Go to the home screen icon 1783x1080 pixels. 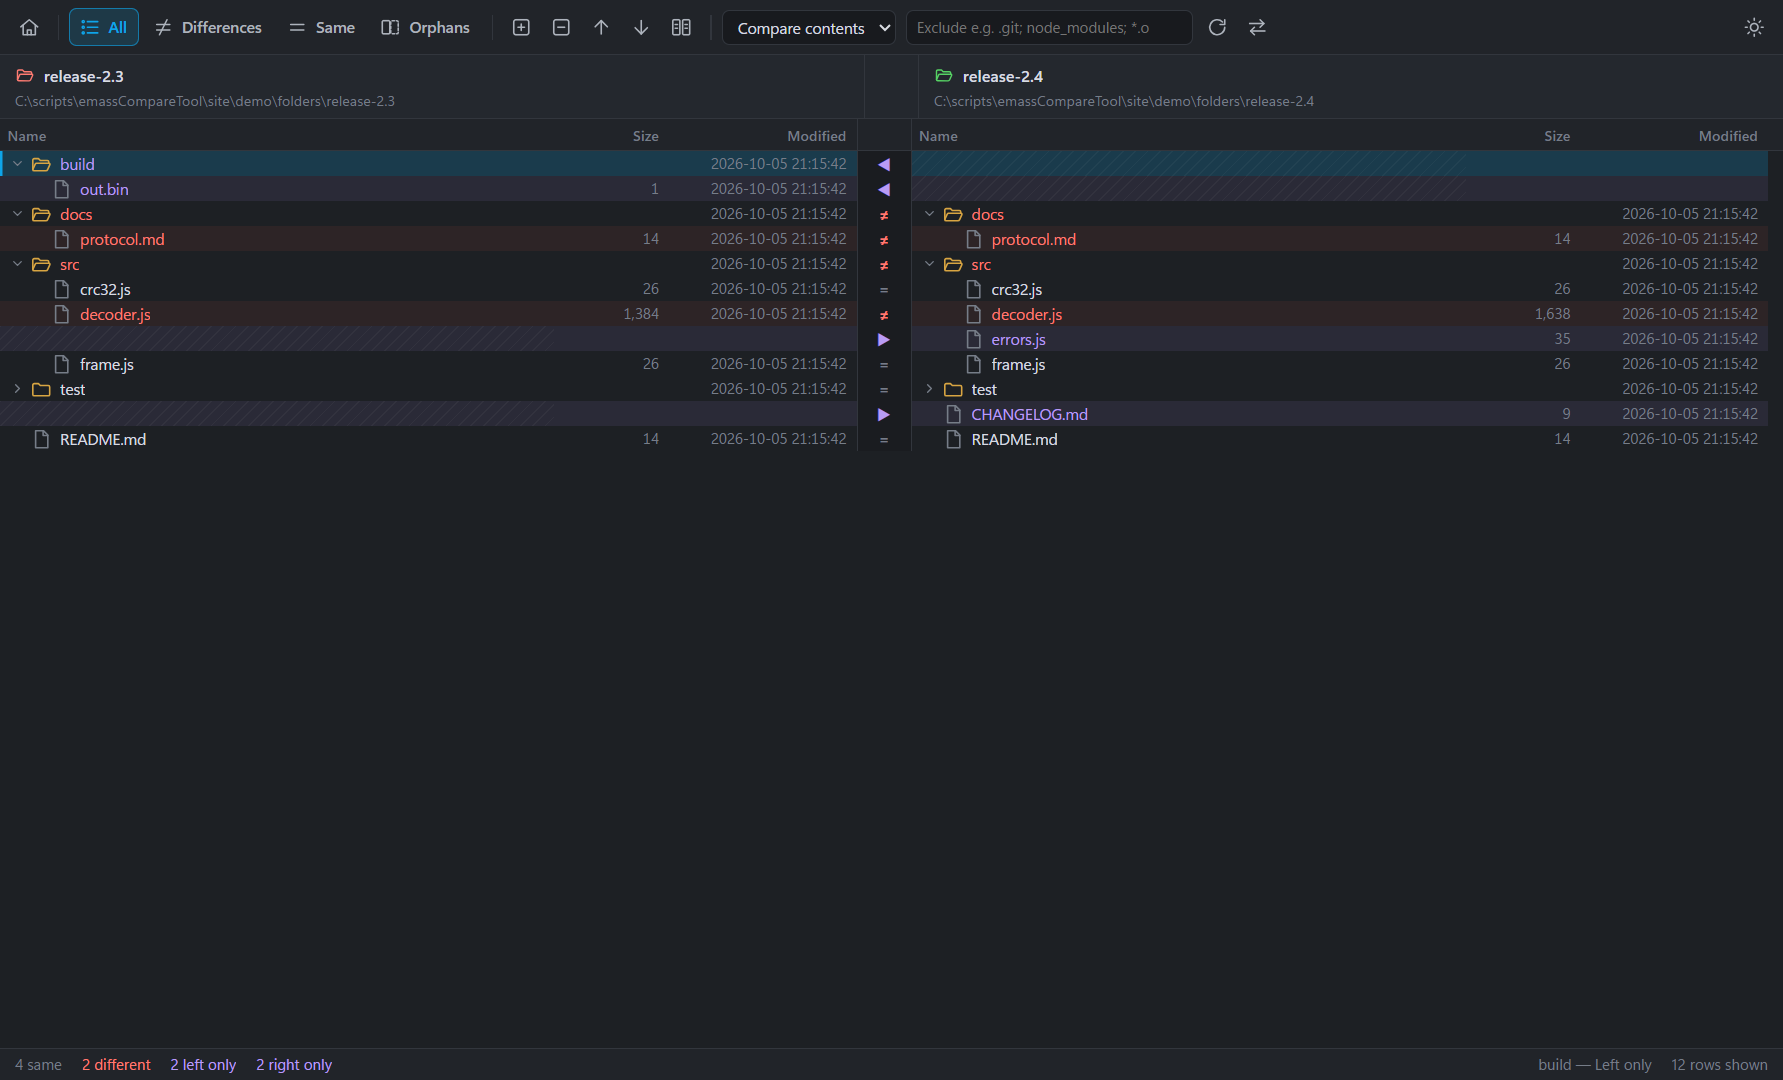[x=29, y=28]
